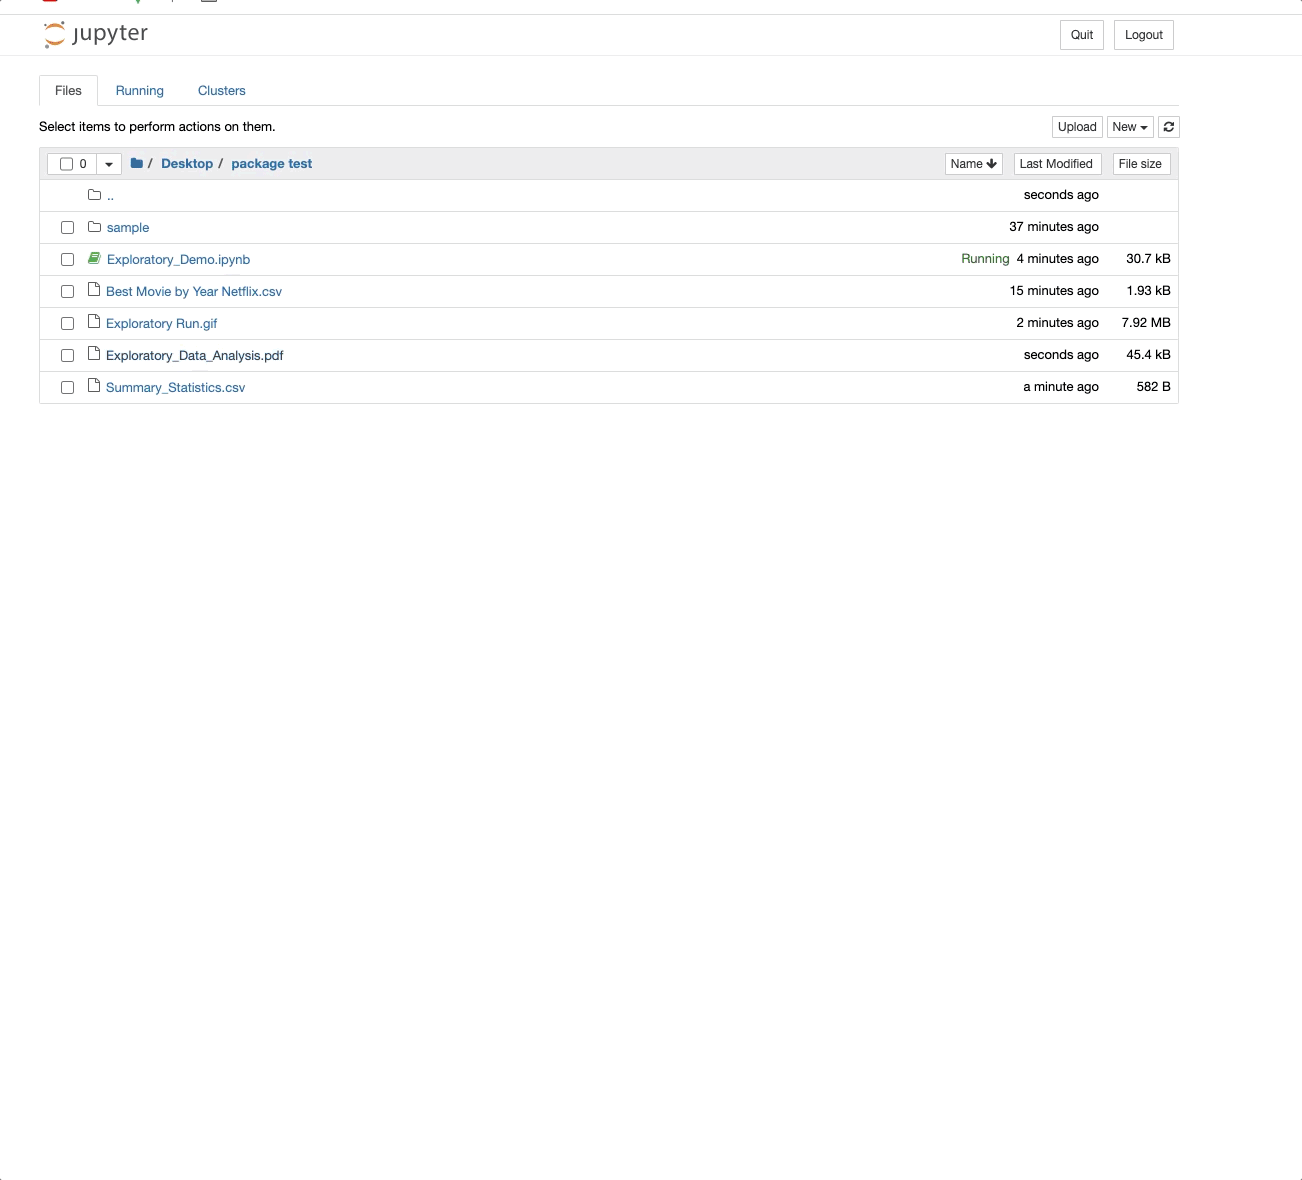Click the running notebook icon beside Exploratory_Demo.ipynb

93,258
